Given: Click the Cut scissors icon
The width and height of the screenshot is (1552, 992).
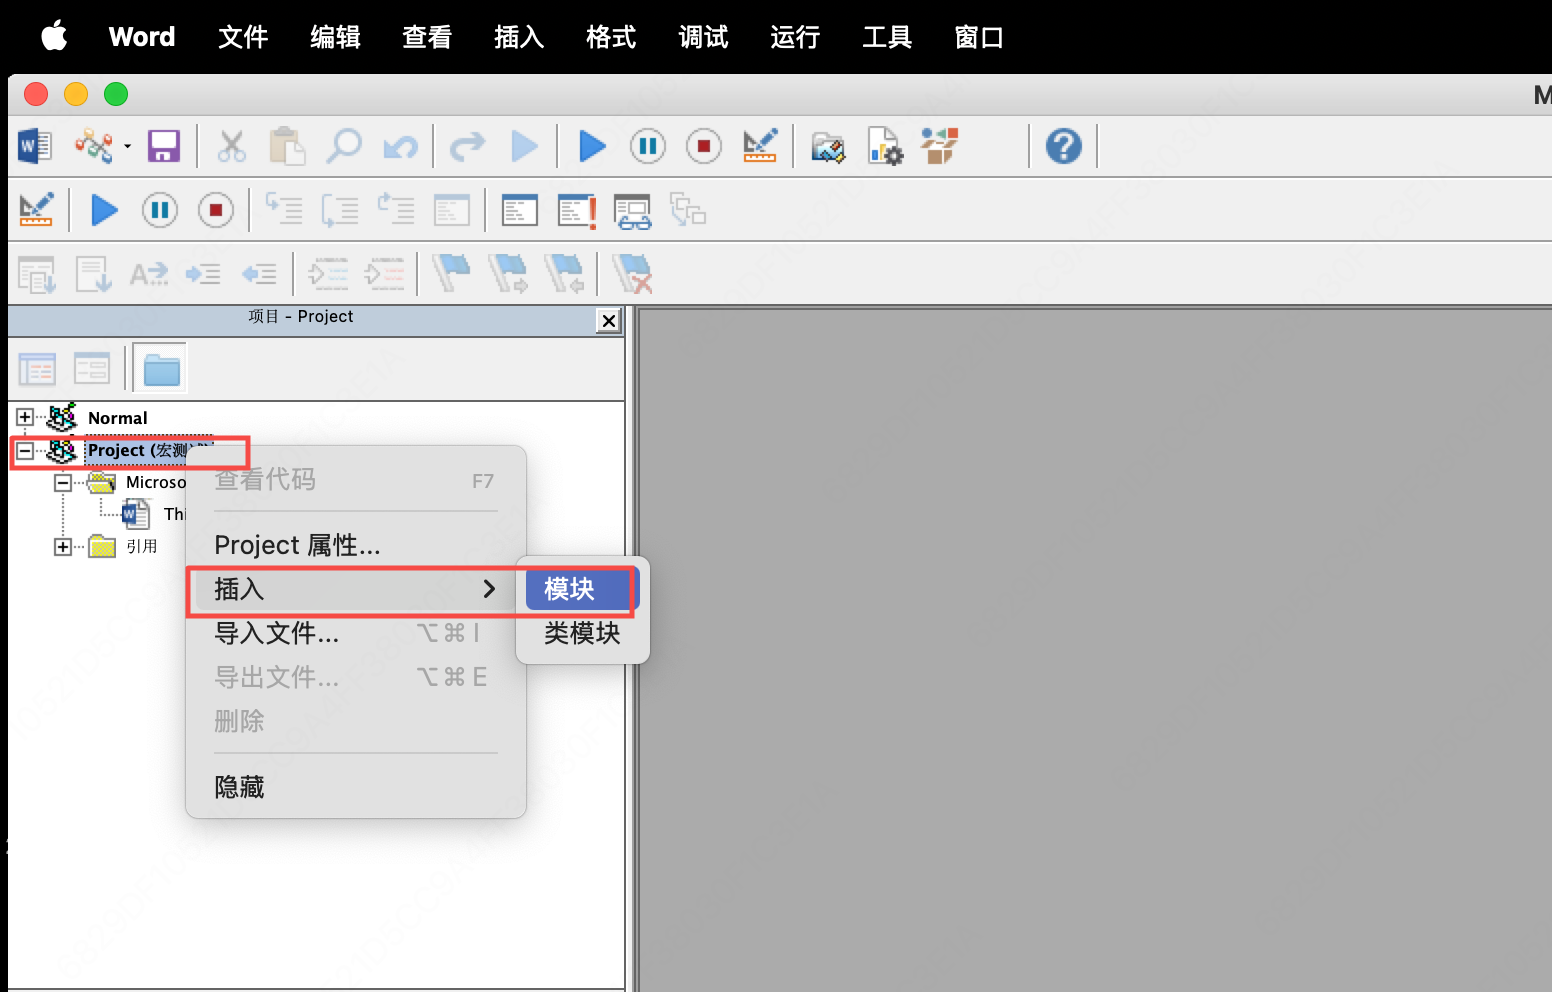Looking at the screenshot, I should coord(232,146).
